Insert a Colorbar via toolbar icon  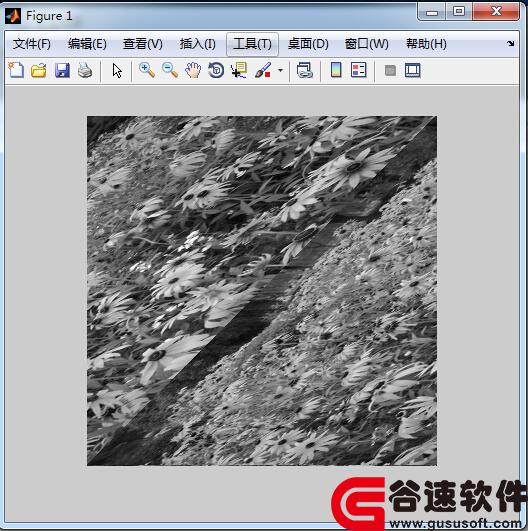click(336, 70)
